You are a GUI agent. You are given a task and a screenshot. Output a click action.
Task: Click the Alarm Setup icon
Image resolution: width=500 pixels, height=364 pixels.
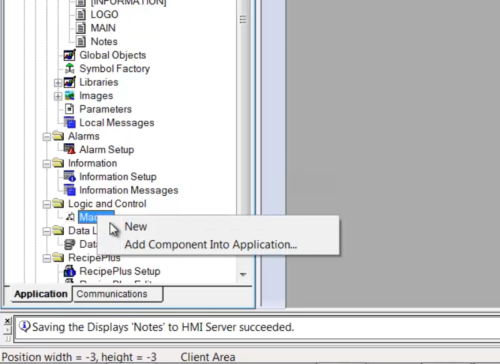[x=69, y=149]
